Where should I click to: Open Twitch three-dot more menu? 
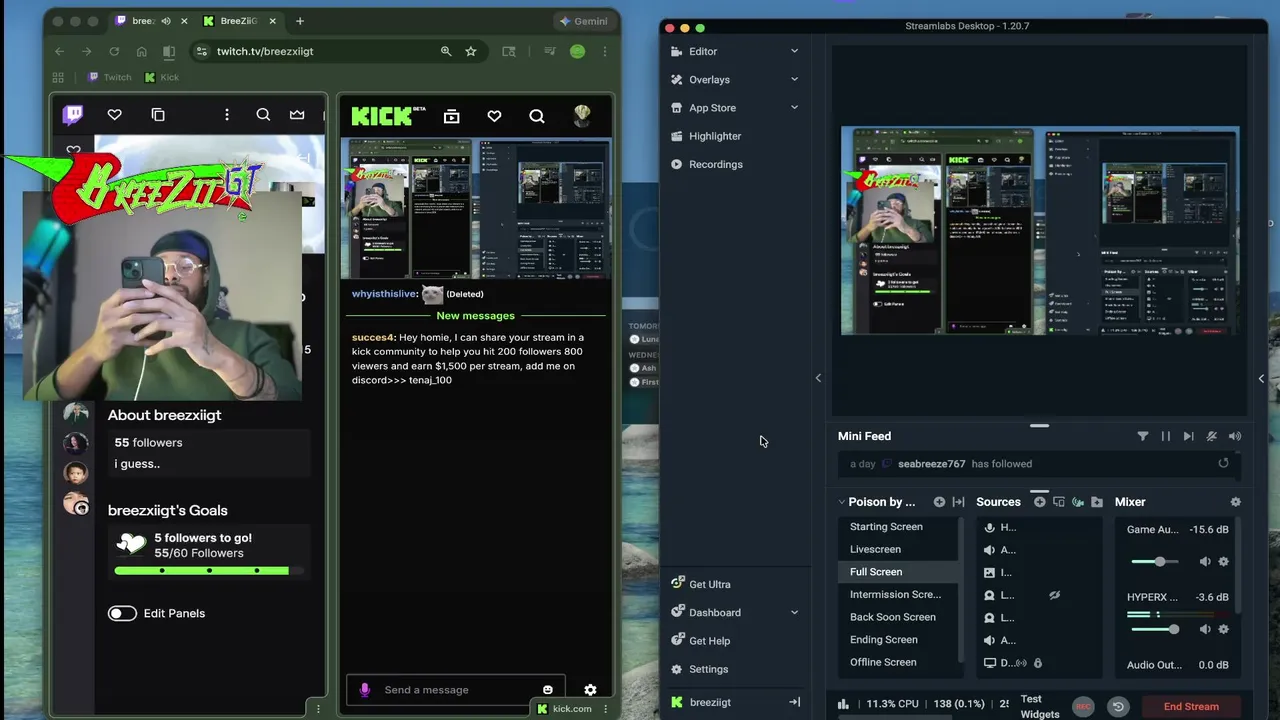point(227,115)
